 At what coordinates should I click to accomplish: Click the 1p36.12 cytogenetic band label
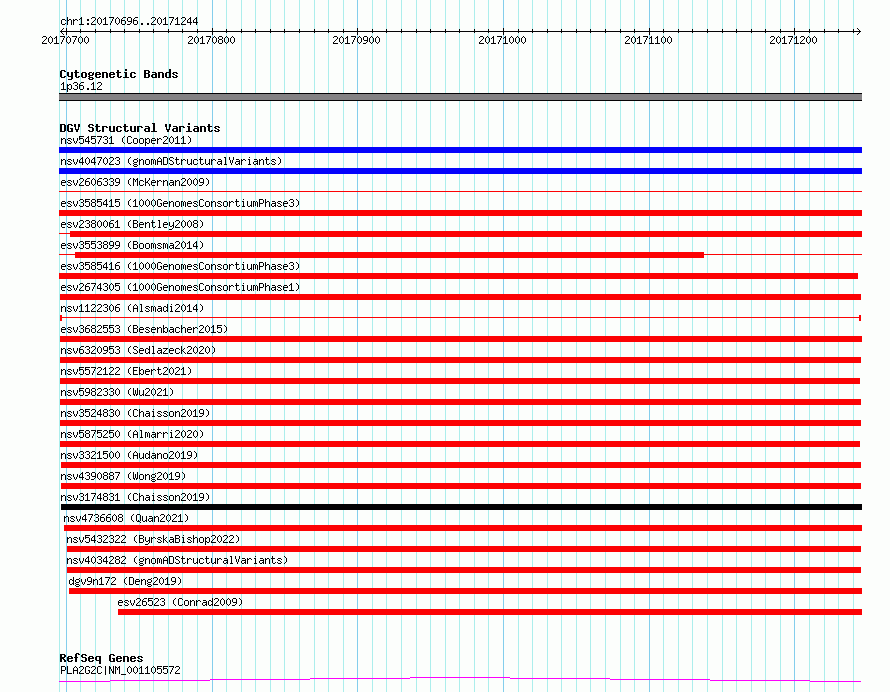81,86
